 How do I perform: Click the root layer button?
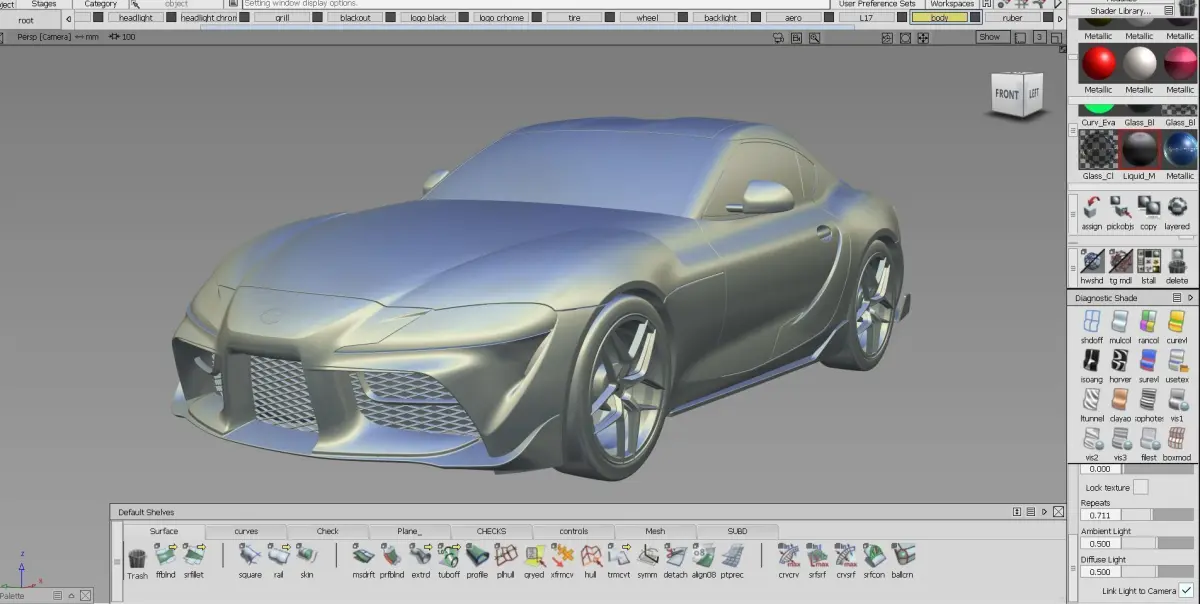(26, 20)
